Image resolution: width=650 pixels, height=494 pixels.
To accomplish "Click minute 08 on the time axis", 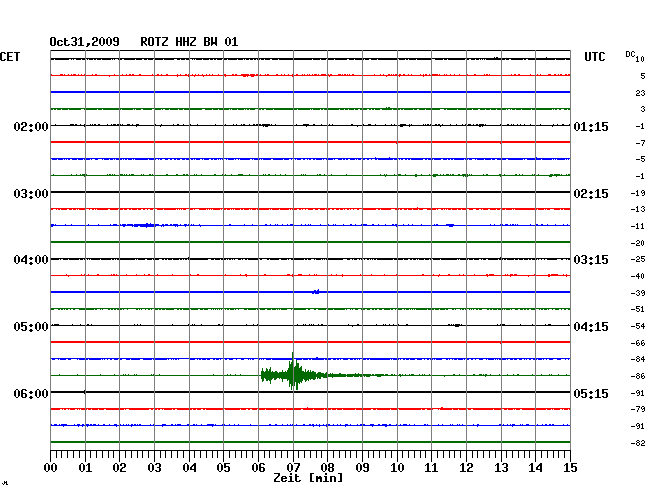I will 327,468.
